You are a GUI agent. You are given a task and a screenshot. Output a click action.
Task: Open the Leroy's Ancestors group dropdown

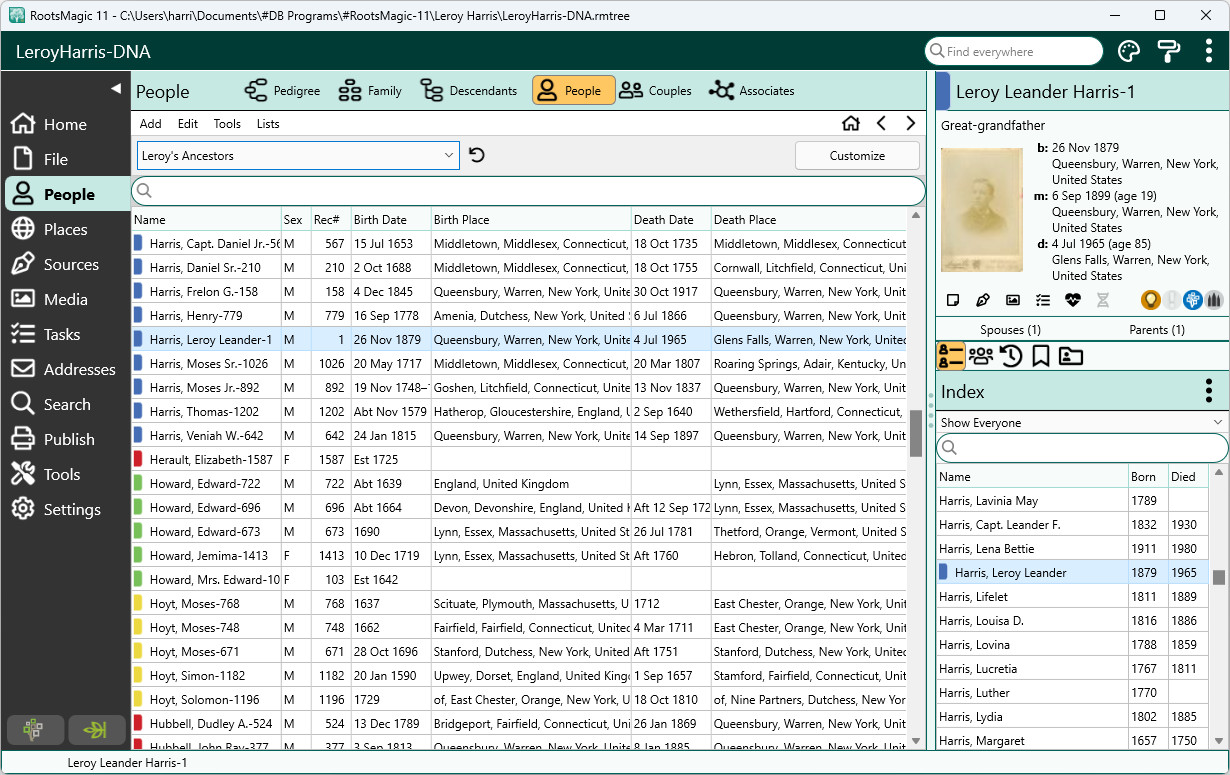coord(298,156)
